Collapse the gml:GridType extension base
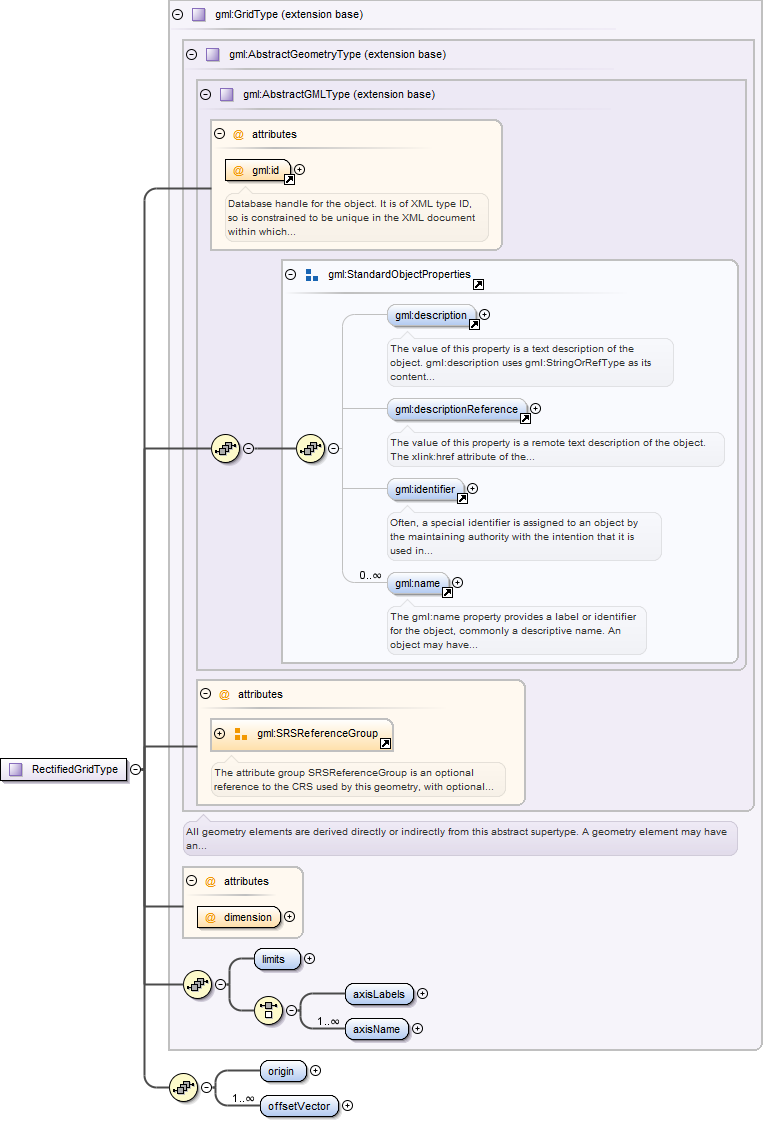 click(177, 15)
